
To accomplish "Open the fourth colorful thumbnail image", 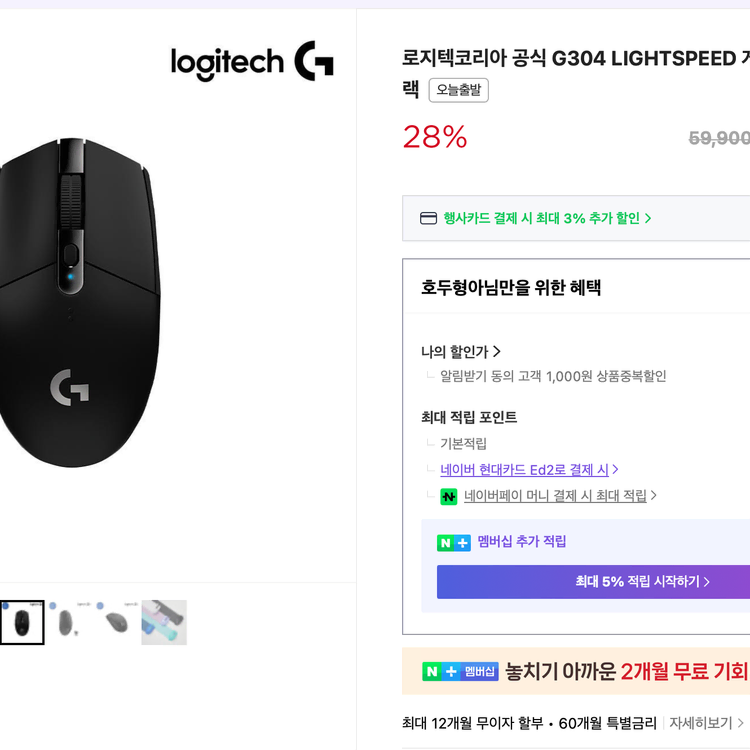I will click(x=164, y=622).
